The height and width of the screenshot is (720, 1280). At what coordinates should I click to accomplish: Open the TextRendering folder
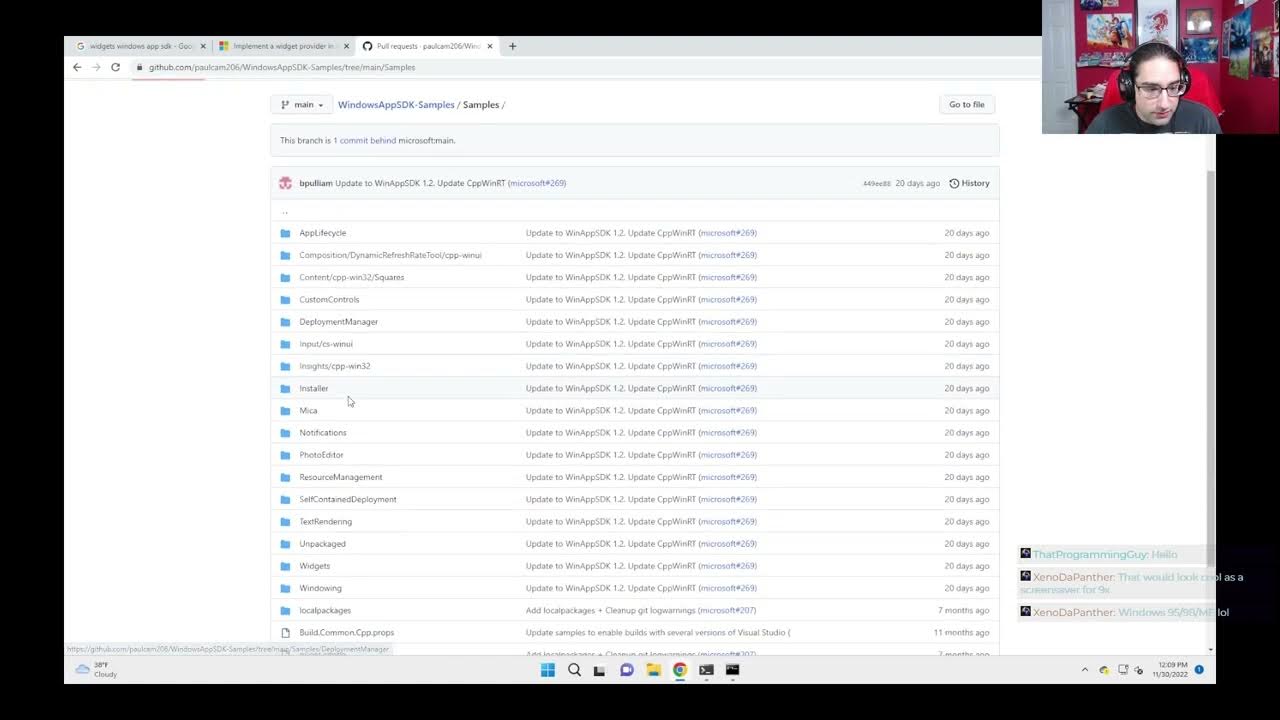pos(326,521)
